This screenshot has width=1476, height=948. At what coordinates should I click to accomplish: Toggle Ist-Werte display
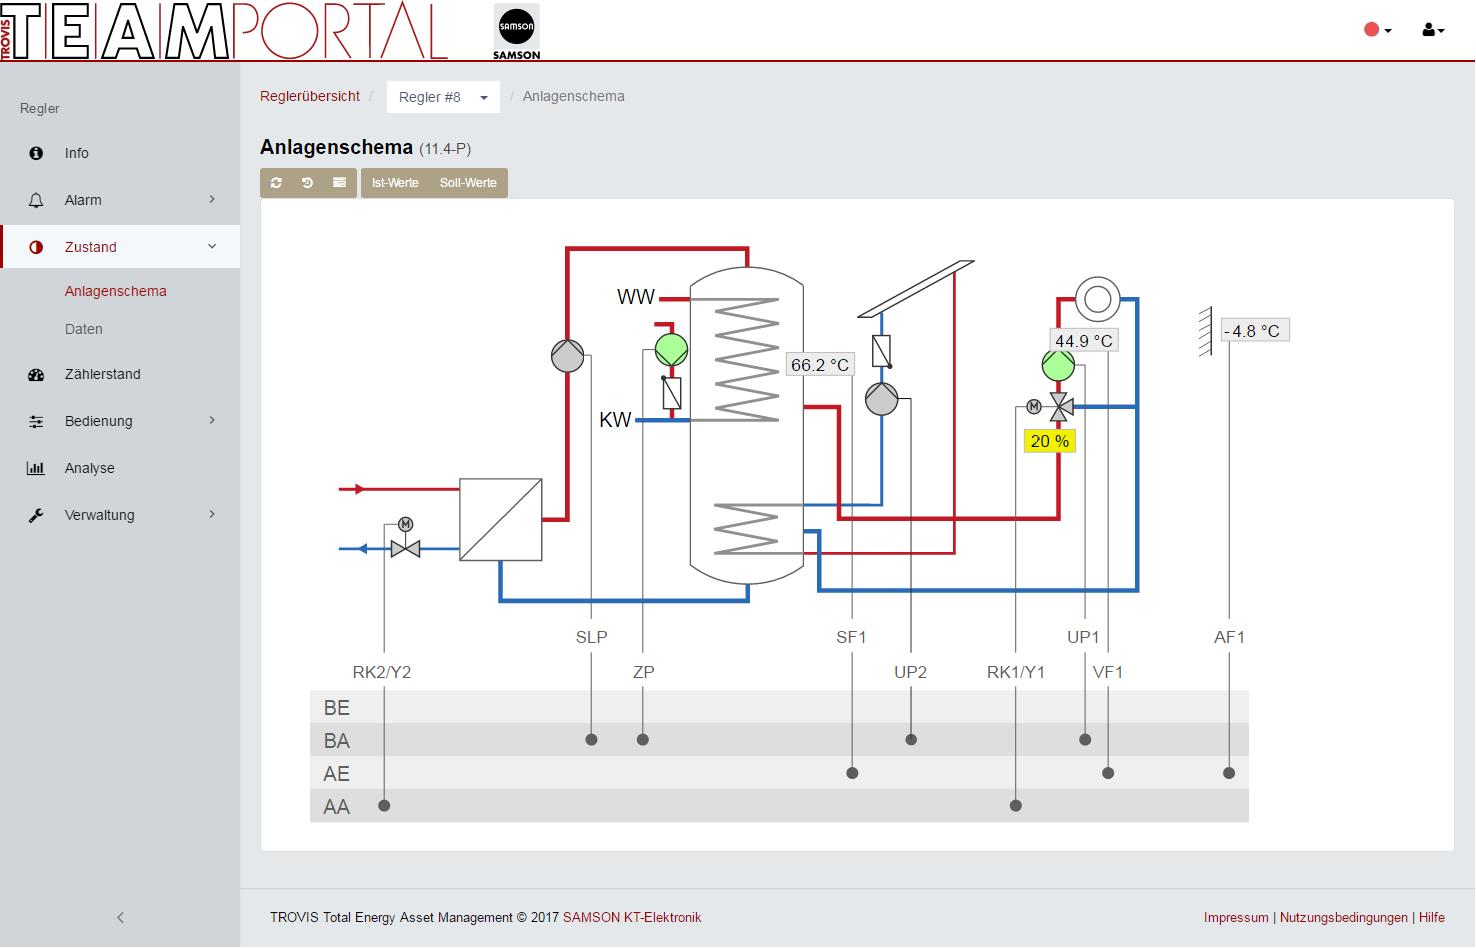395,183
